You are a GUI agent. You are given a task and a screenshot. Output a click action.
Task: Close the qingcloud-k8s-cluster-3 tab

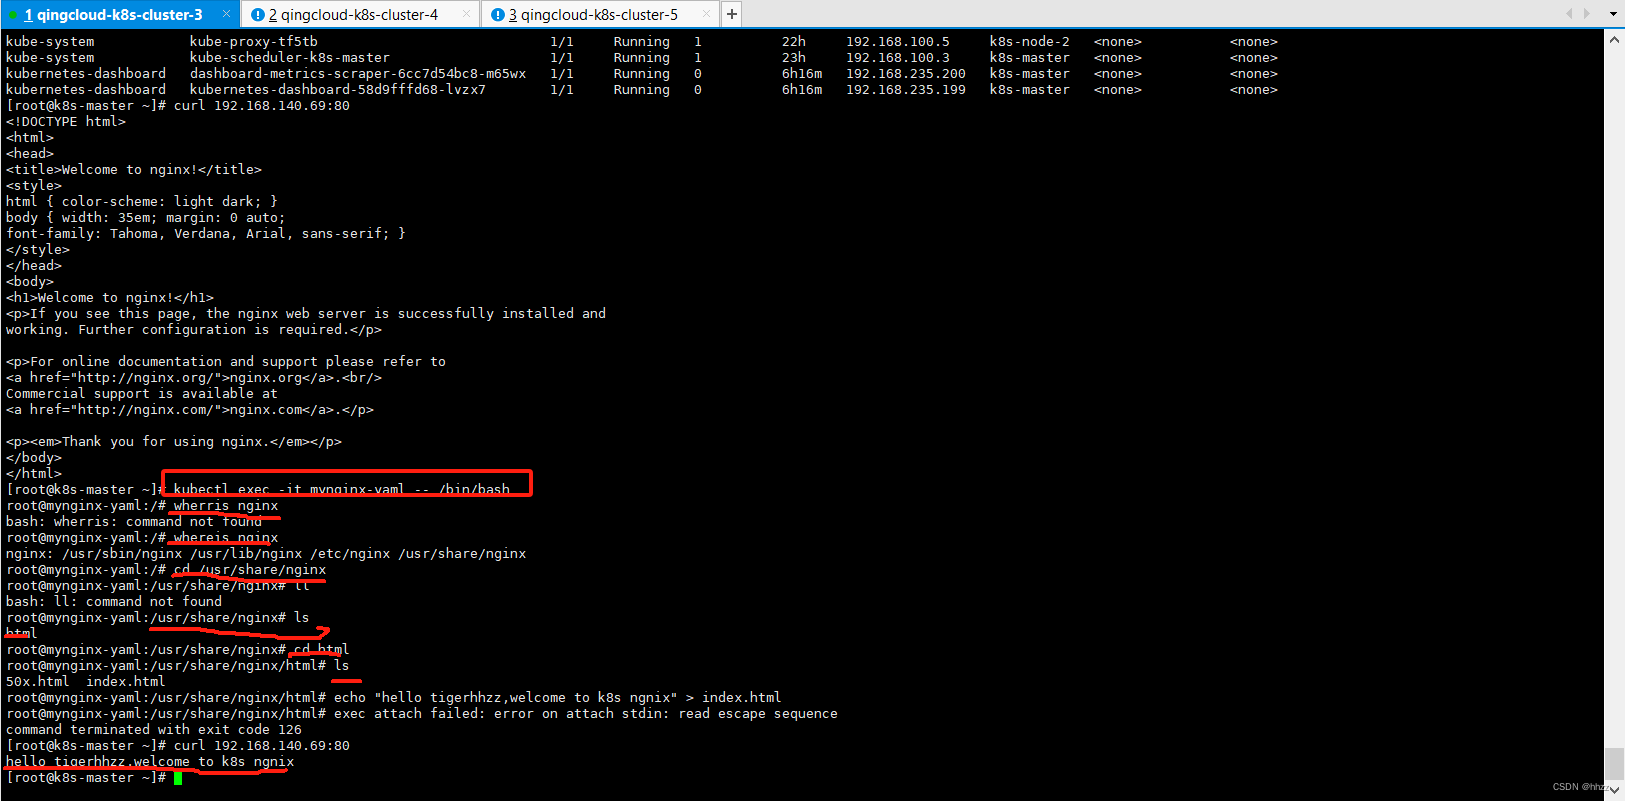227,14
